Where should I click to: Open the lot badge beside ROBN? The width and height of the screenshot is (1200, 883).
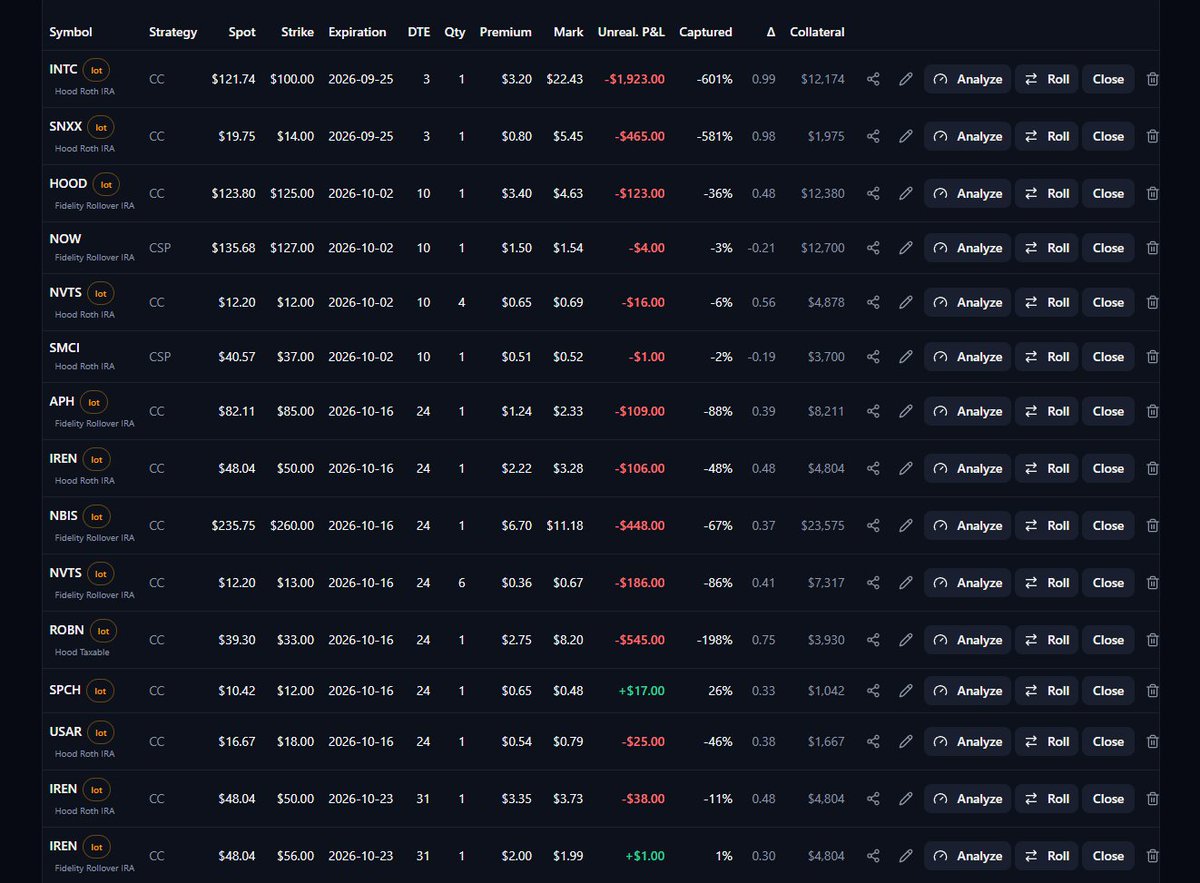click(104, 631)
